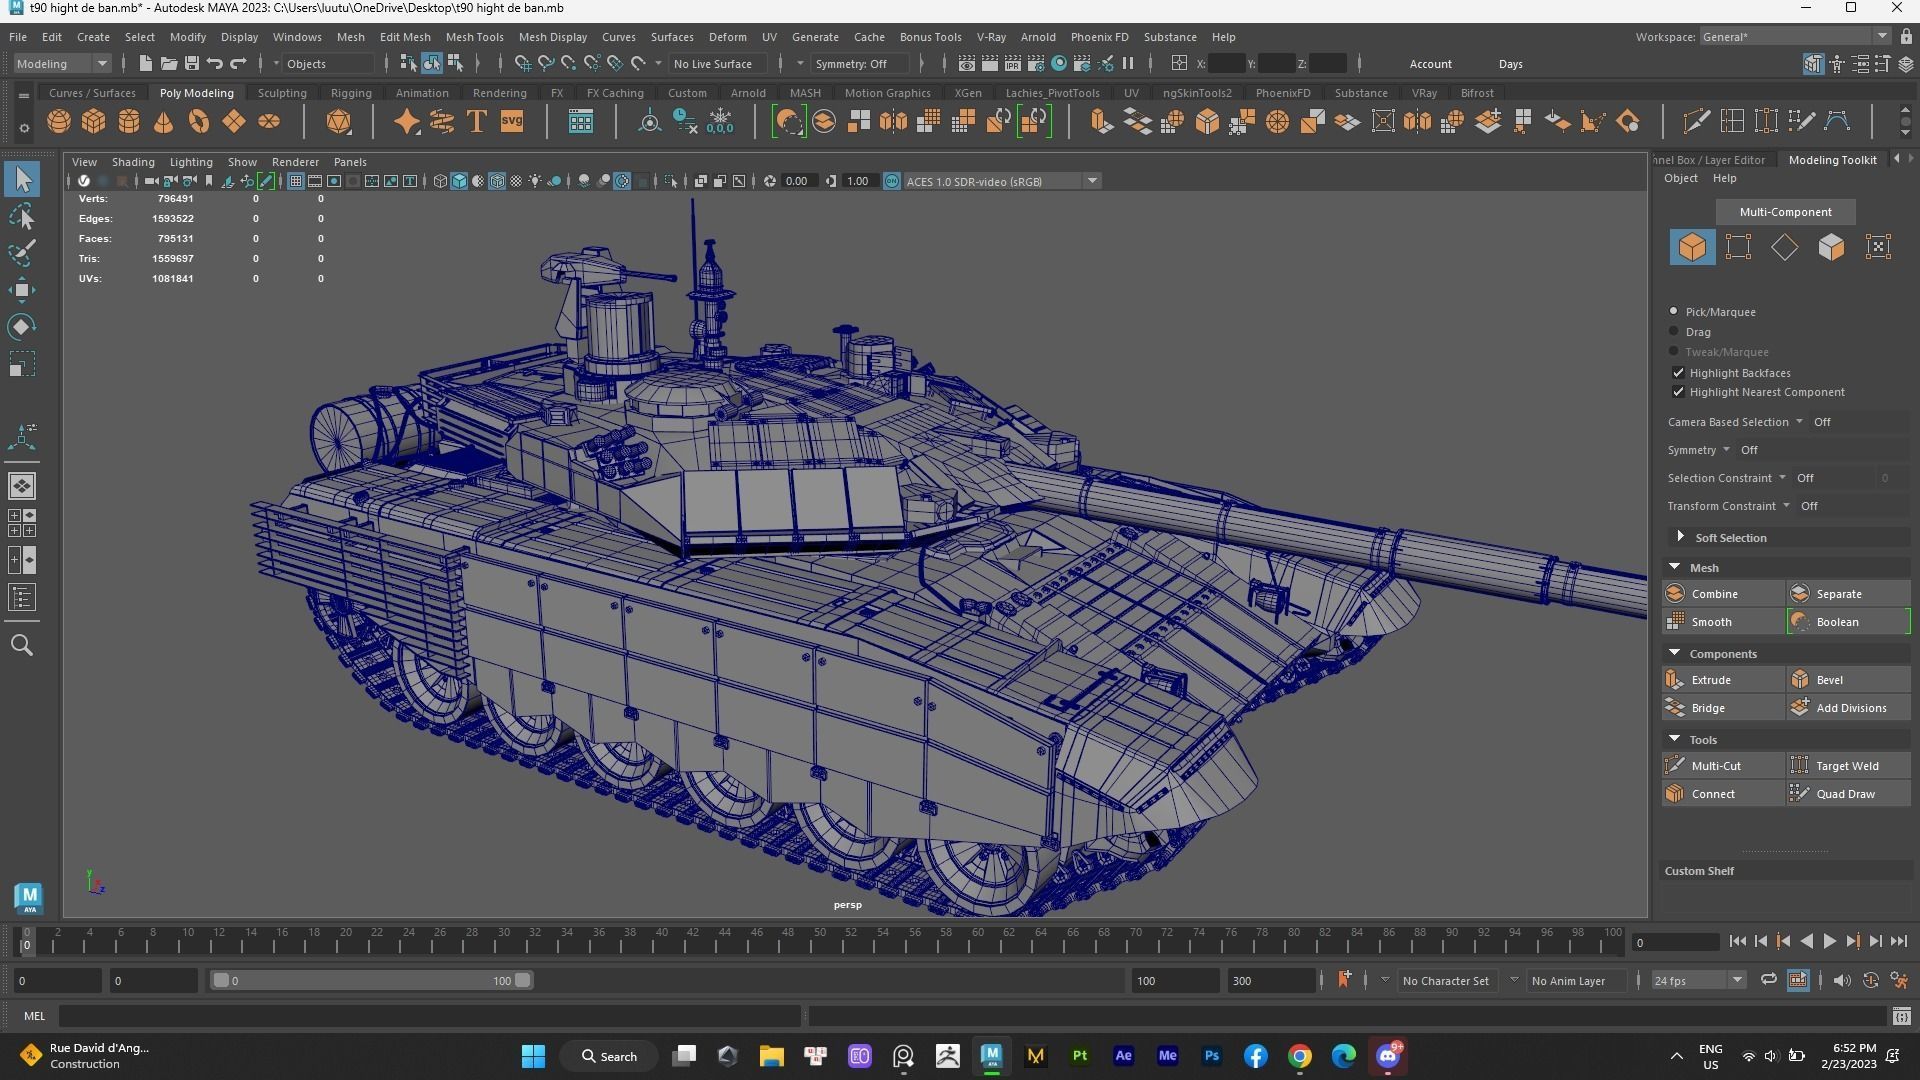This screenshot has width=1920, height=1080.
Task: Open the Workspace General dropdown
Action: tap(1794, 37)
